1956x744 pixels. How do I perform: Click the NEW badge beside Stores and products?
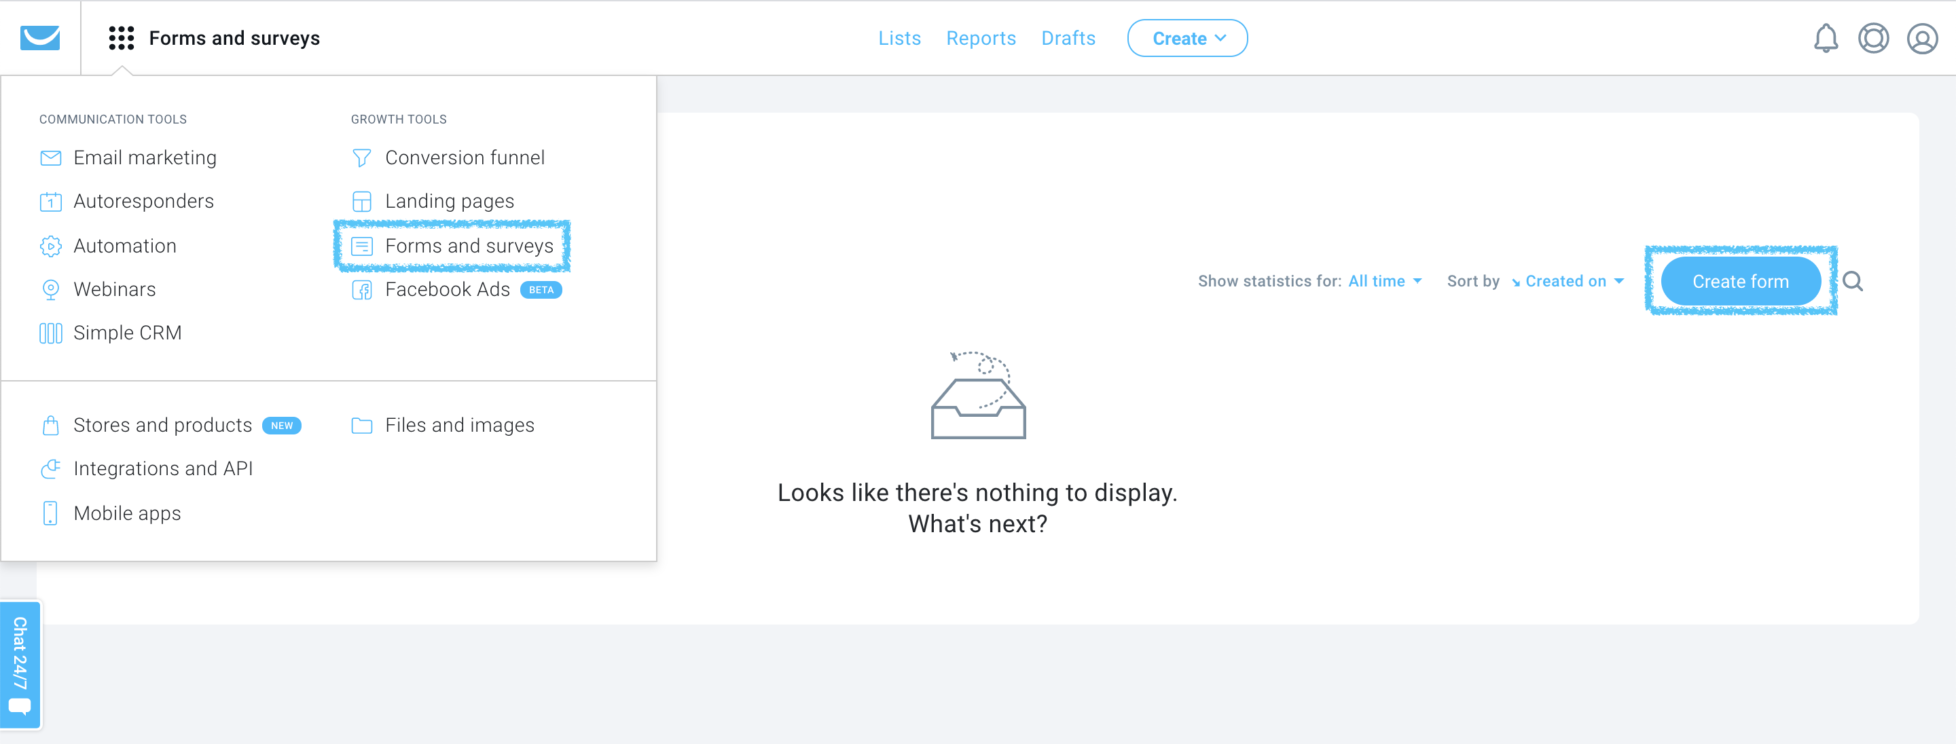(x=282, y=426)
